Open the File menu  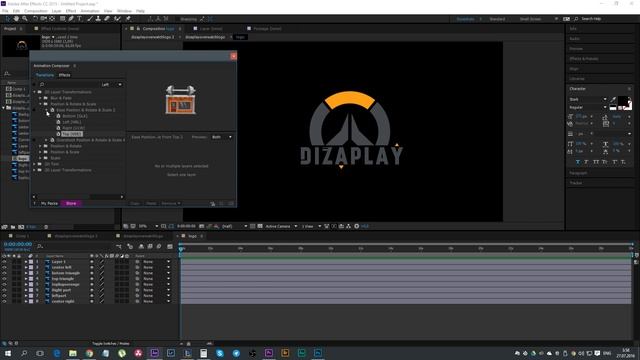click(5, 11)
